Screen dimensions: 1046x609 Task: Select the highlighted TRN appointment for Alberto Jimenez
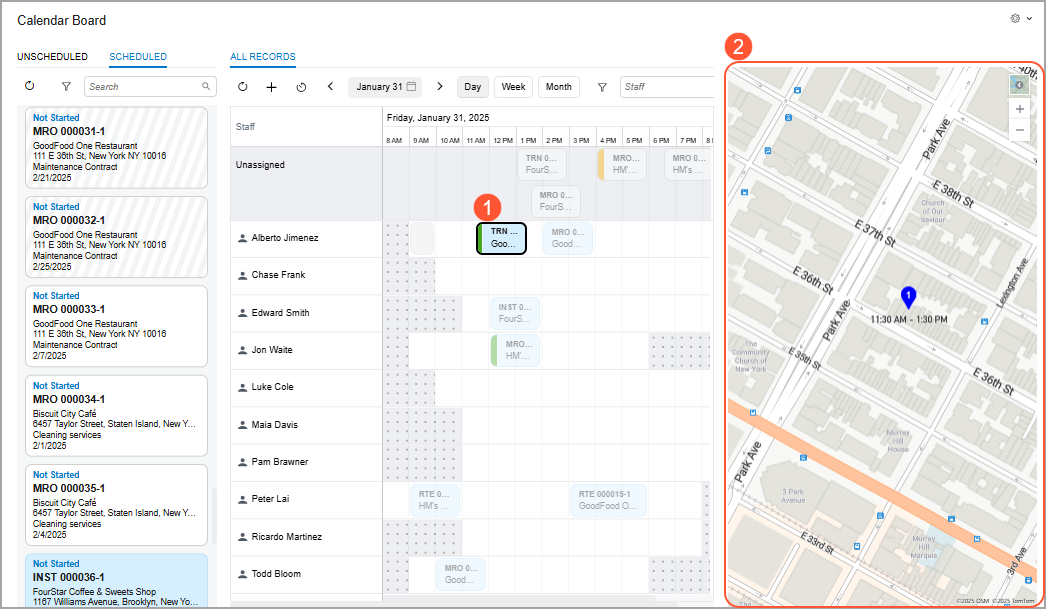(503, 238)
